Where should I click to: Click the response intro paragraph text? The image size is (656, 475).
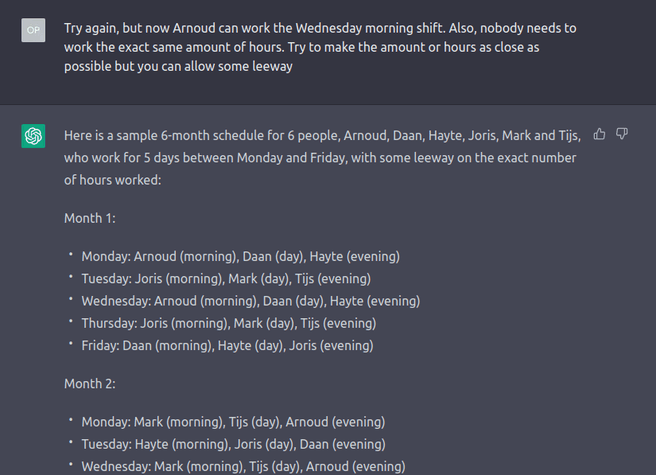pyautogui.click(x=322, y=158)
